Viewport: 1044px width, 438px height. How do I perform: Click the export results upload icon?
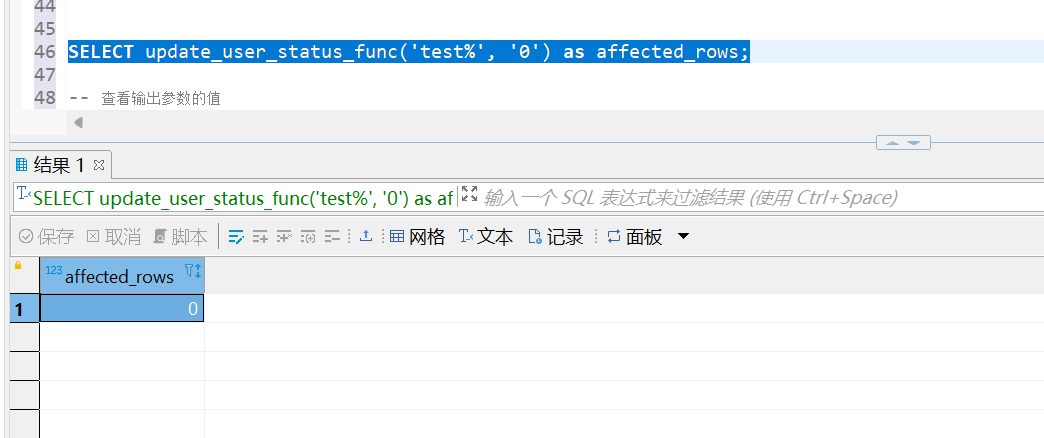click(366, 237)
